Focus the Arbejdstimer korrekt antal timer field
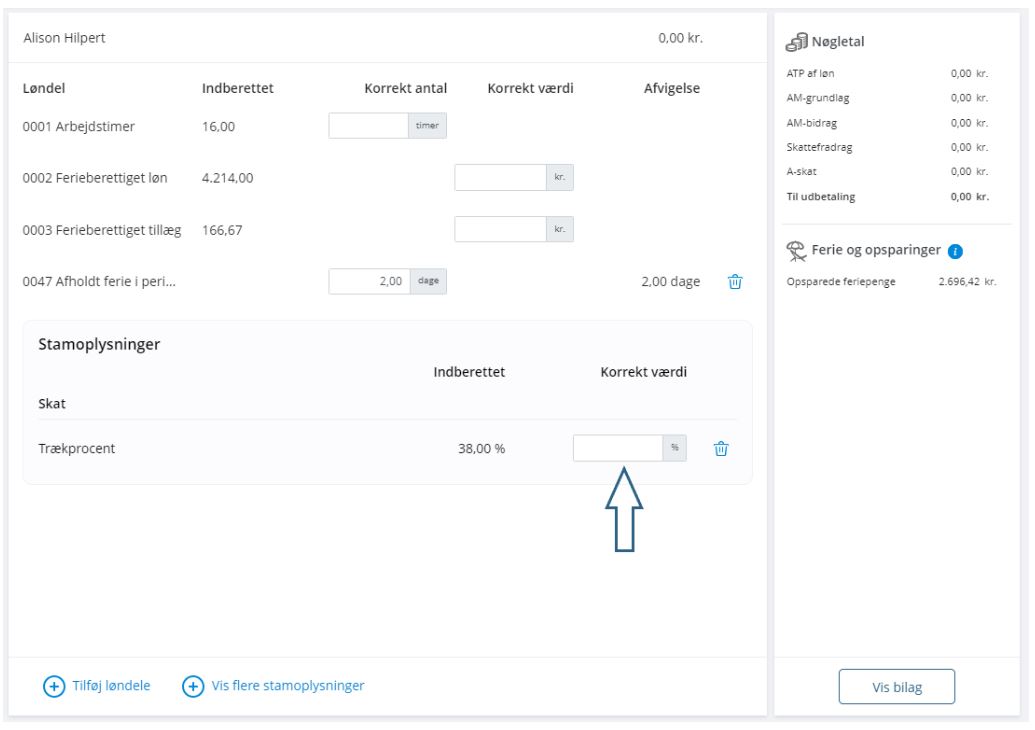This screenshot has height=730, width=1035. click(368, 125)
